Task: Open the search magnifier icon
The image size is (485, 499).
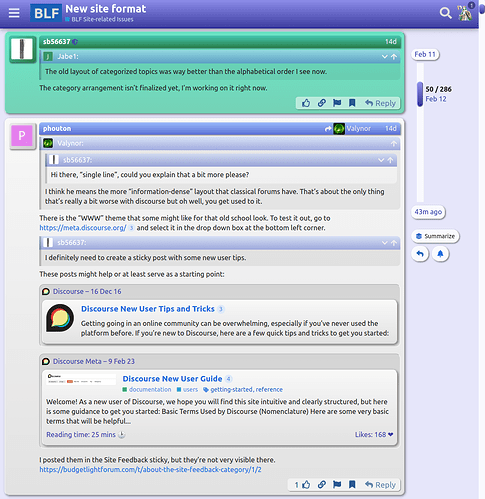Action: (x=445, y=13)
